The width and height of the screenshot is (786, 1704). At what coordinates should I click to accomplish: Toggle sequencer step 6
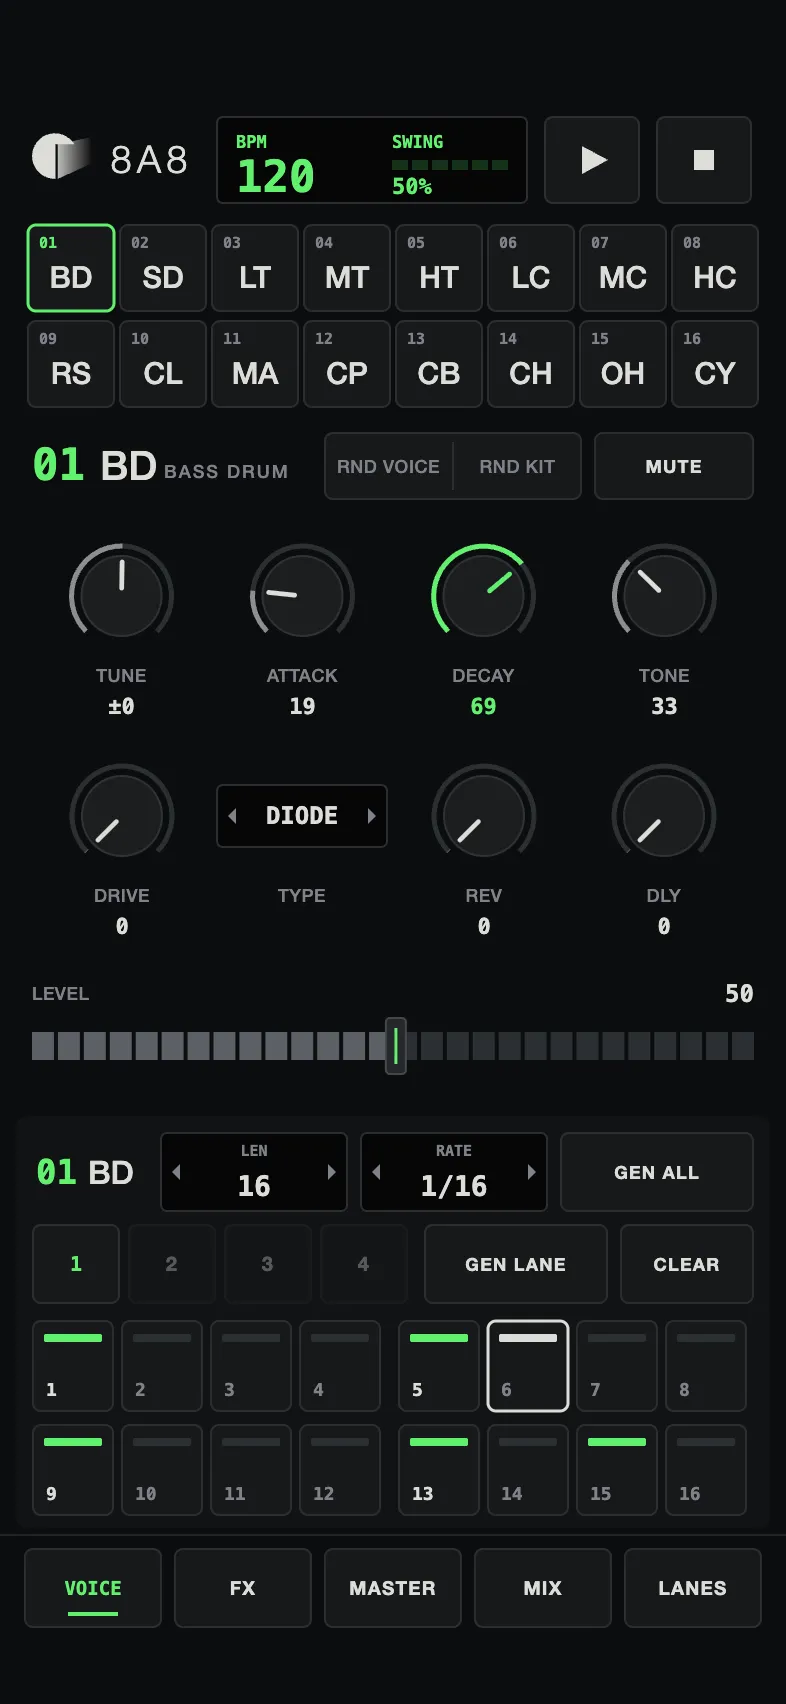click(x=528, y=1366)
